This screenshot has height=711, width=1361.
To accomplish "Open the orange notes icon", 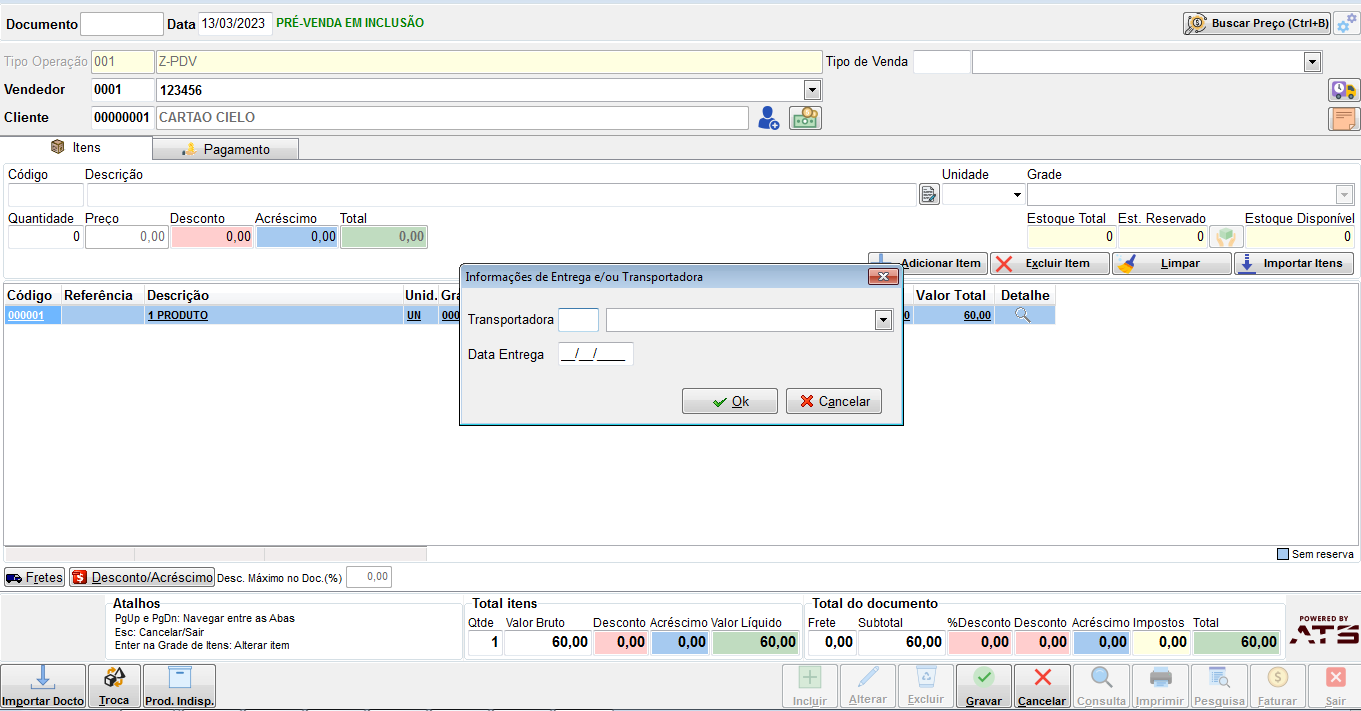I will click(1343, 119).
